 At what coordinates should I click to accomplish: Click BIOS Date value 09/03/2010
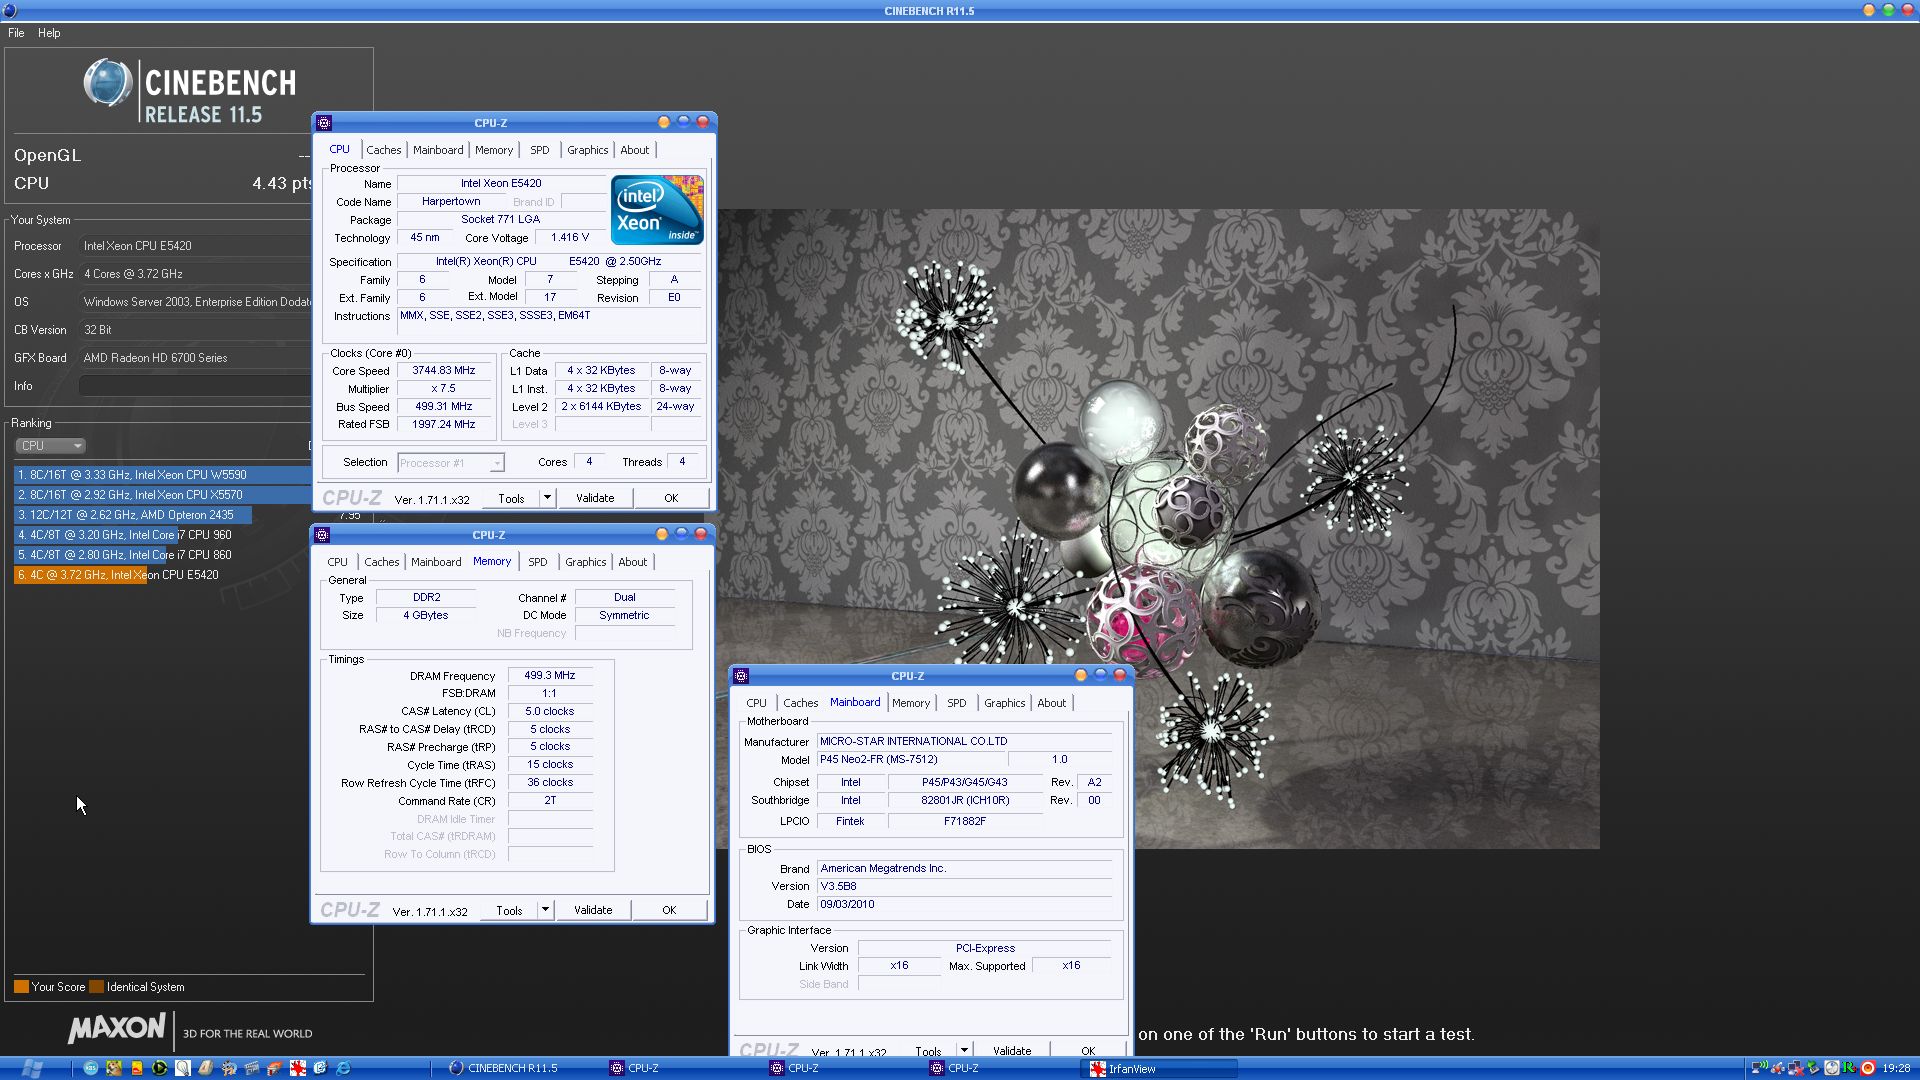[964, 904]
